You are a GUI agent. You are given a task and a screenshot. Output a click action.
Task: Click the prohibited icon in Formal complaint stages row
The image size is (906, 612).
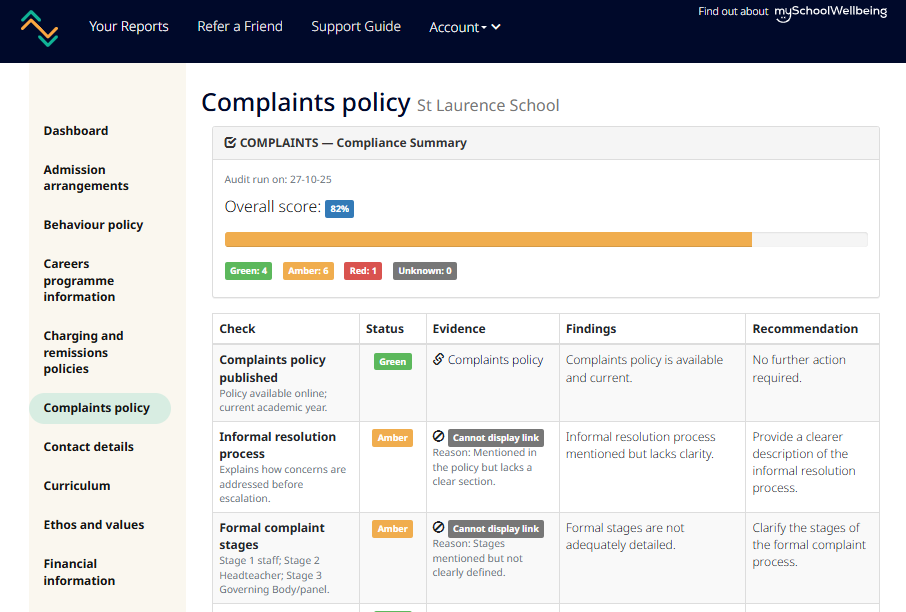(x=438, y=528)
